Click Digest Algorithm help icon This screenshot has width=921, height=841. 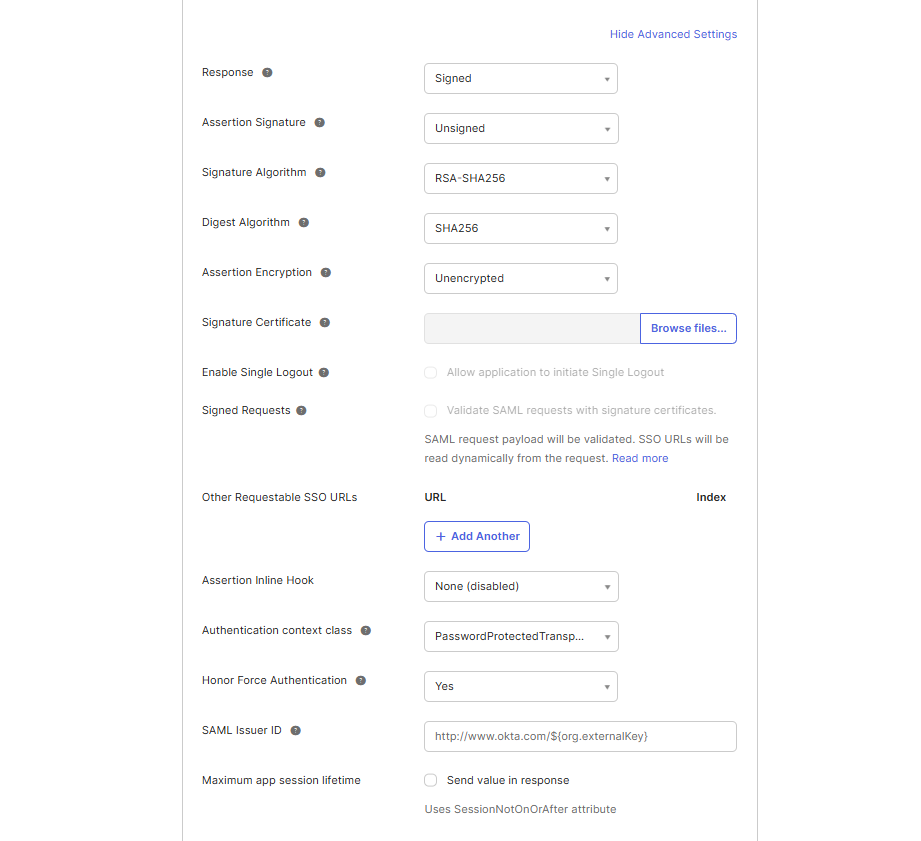304,223
